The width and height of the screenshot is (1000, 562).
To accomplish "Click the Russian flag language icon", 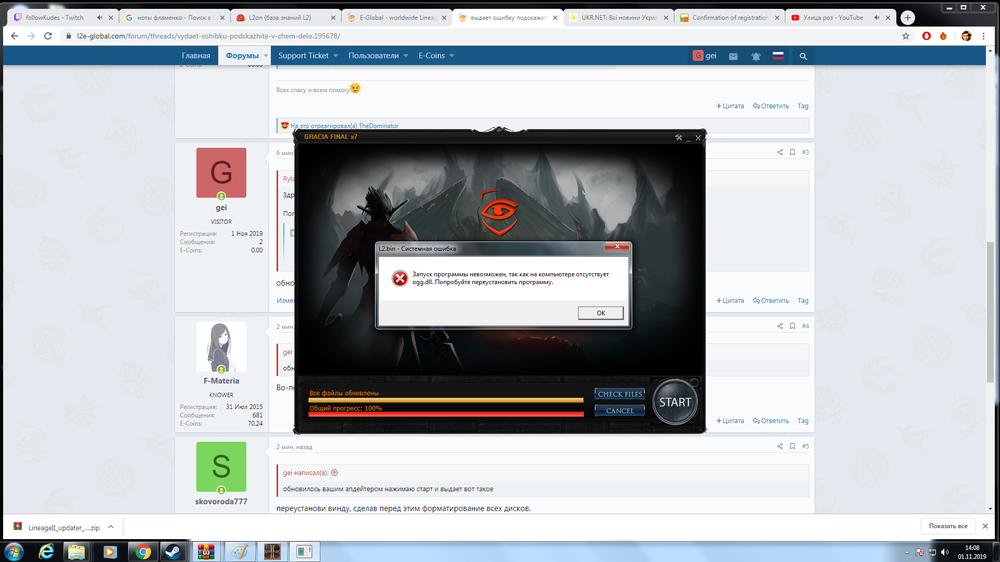I will point(777,56).
